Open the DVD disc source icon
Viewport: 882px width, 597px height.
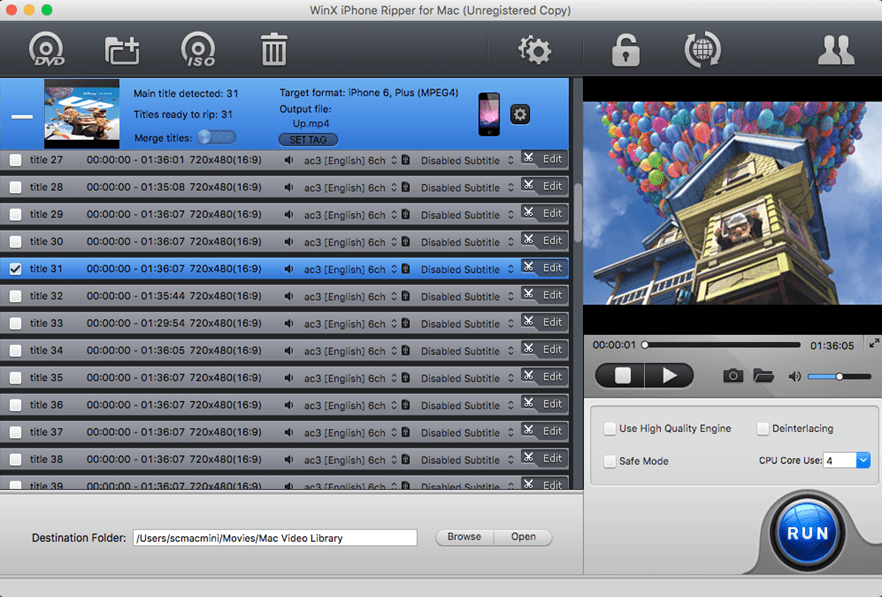[45, 48]
